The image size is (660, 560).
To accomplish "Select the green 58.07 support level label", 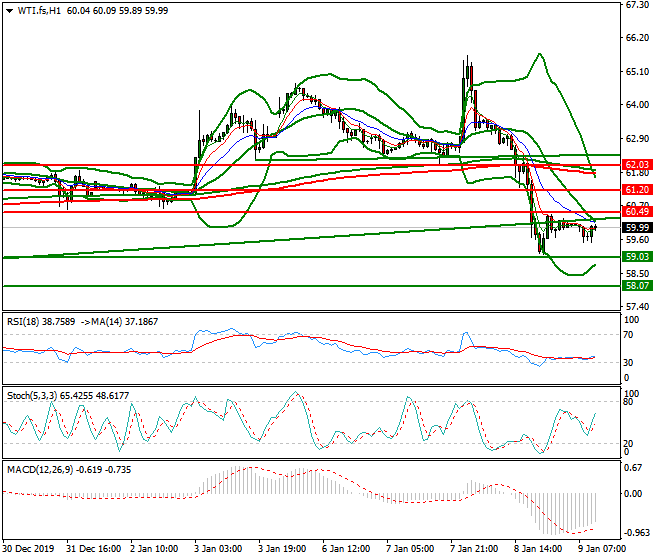I will pos(637,286).
